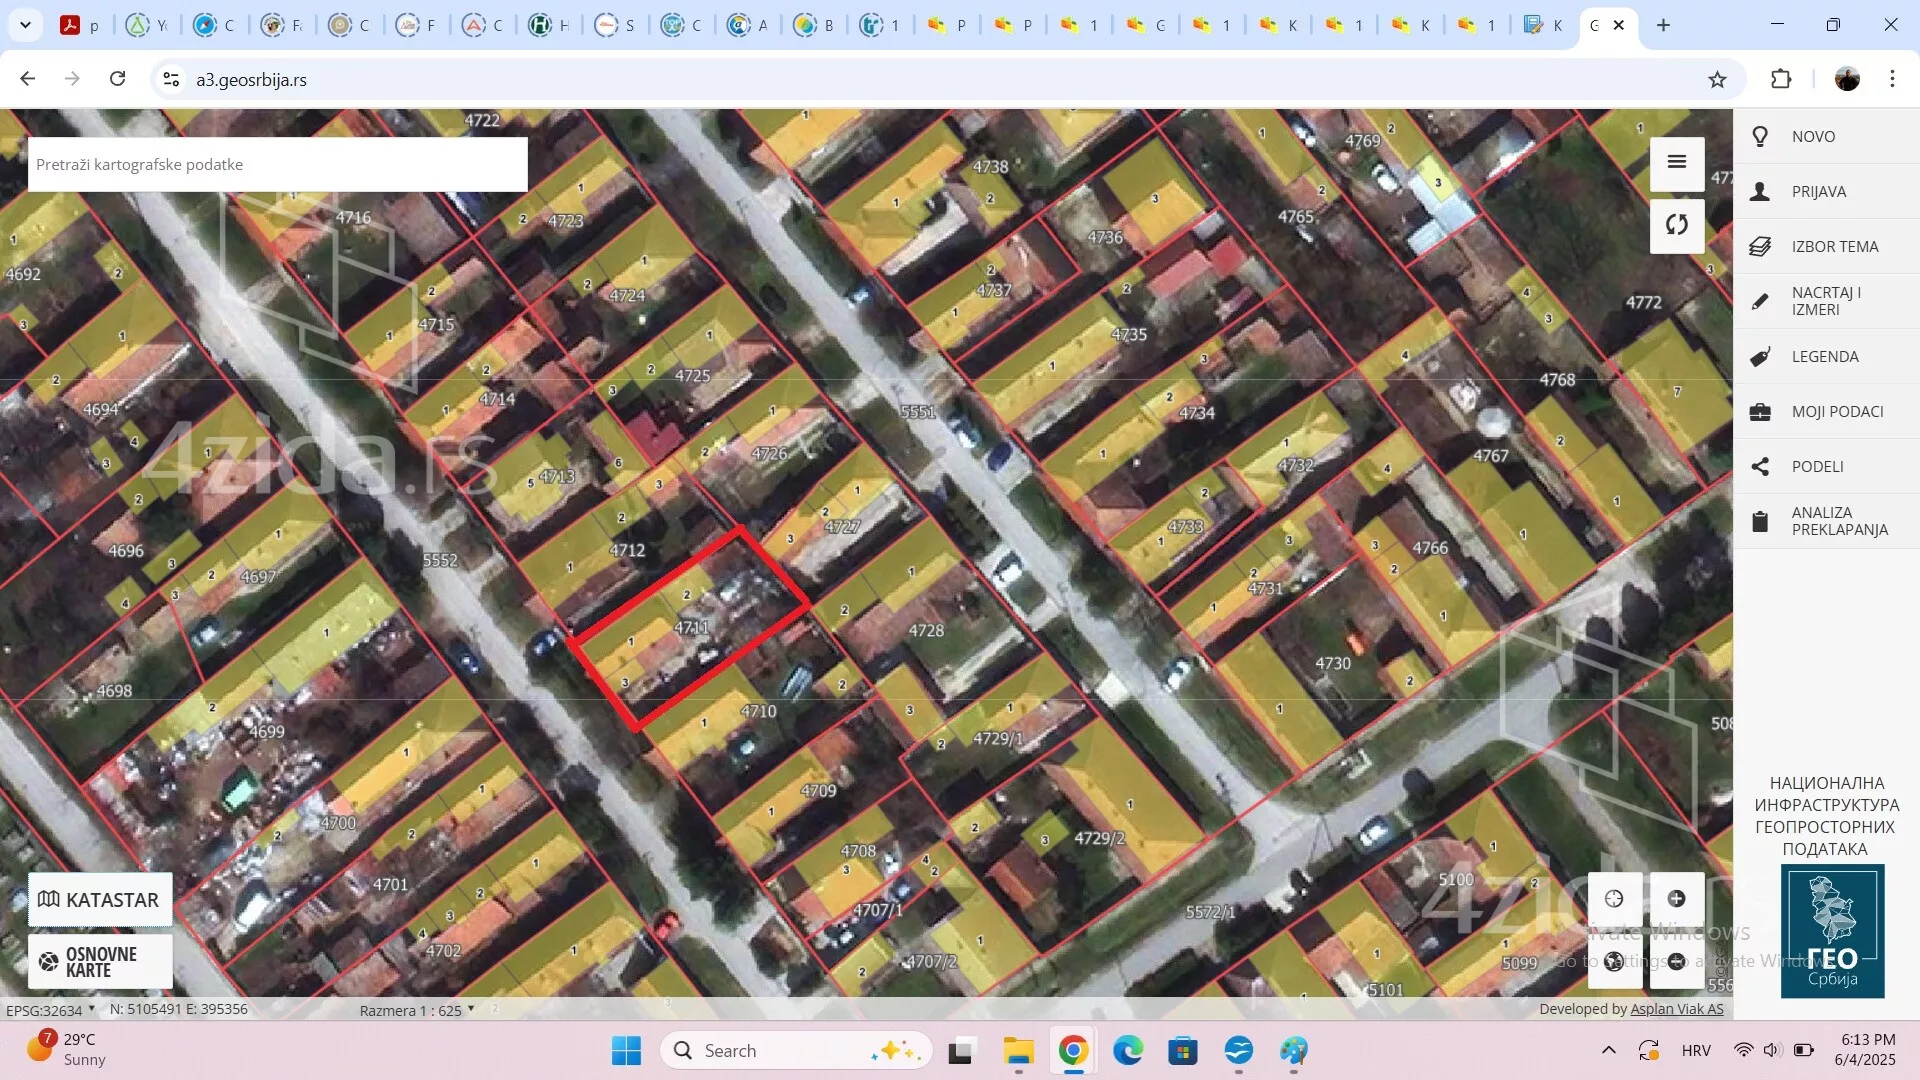The image size is (1920, 1080).
Task: Click the crosshair locate-me button
Action: coord(1614,898)
